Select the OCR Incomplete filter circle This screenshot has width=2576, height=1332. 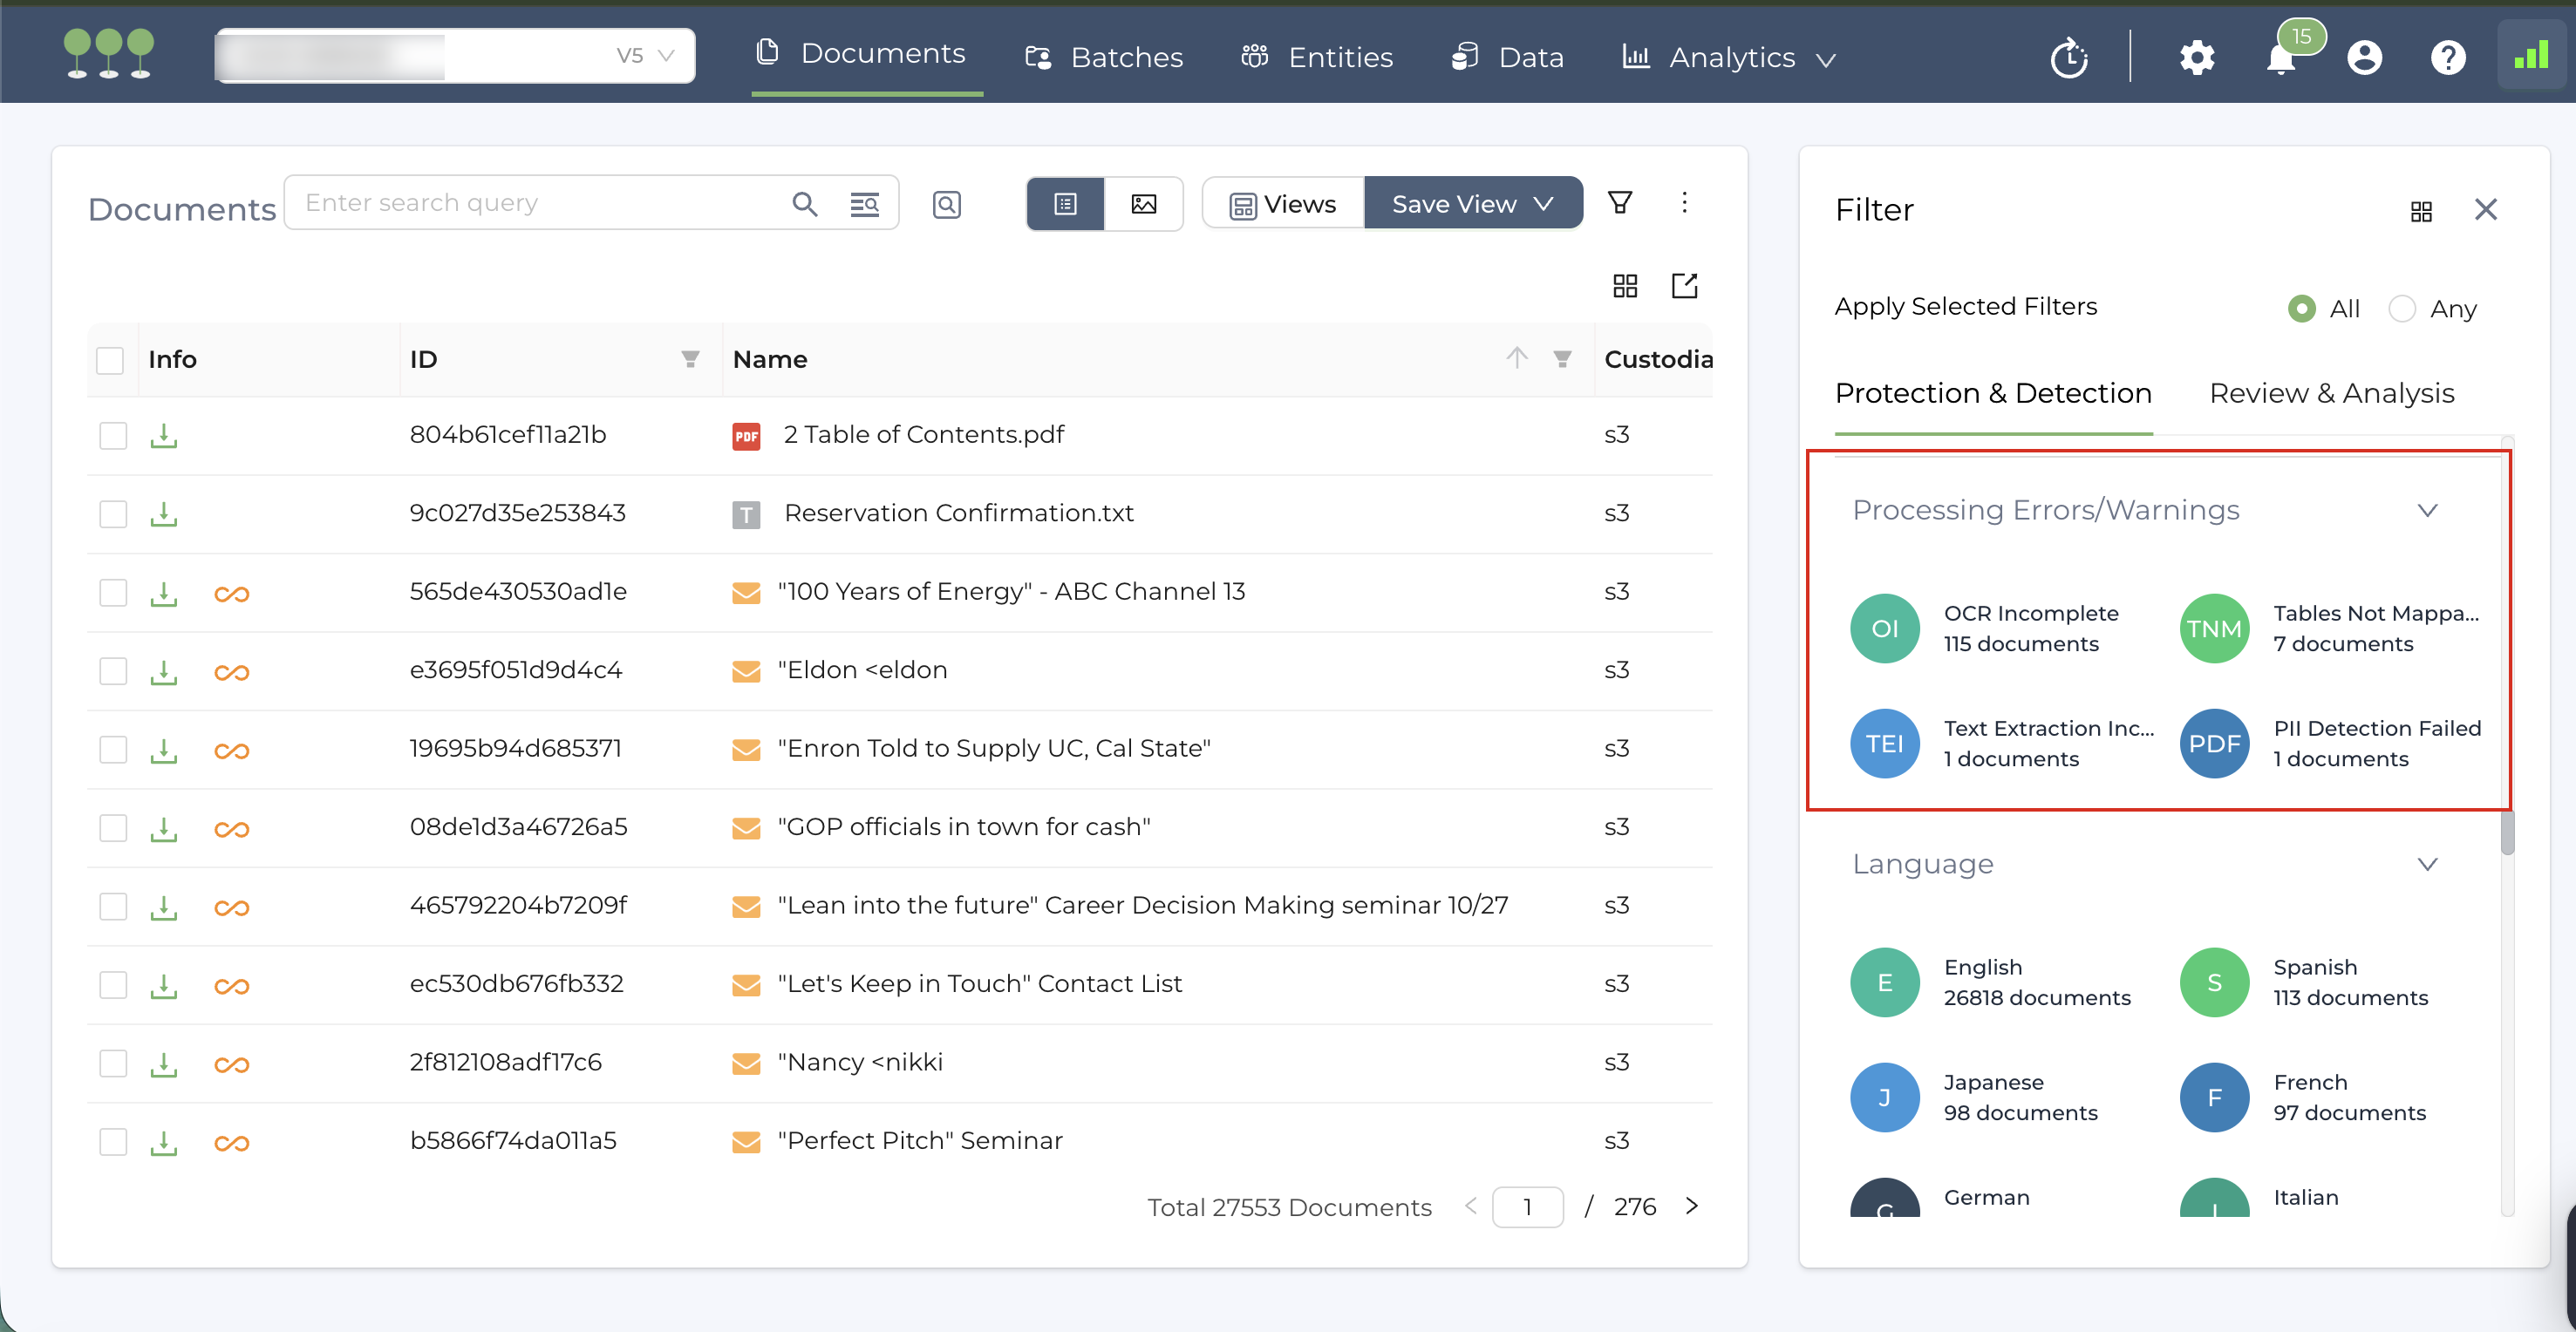pyautogui.click(x=1884, y=628)
